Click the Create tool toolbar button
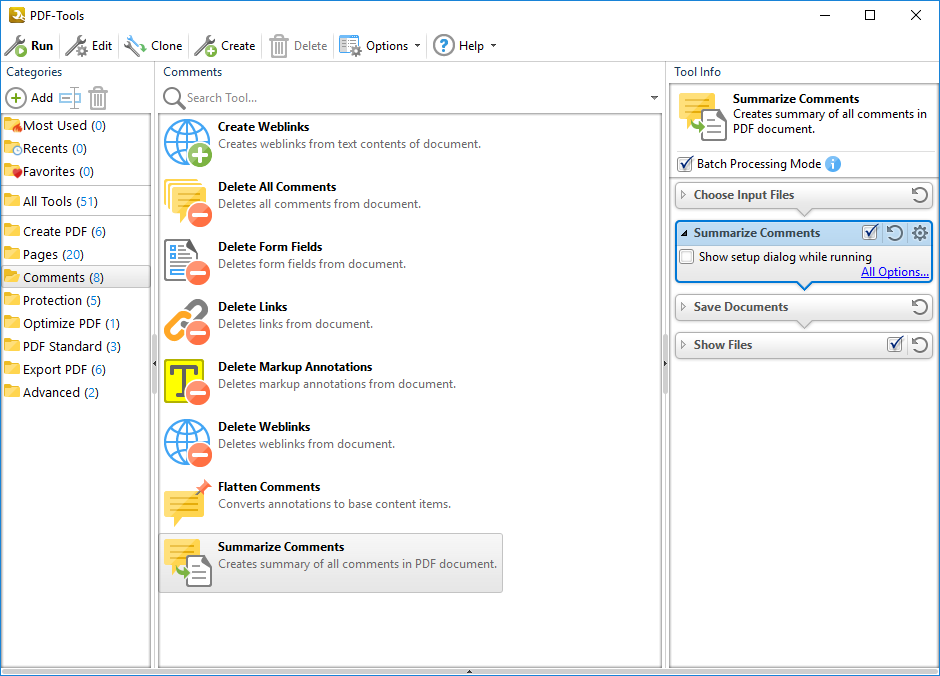The height and width of the screenshot is (676, 940). (x=225, y=46)
